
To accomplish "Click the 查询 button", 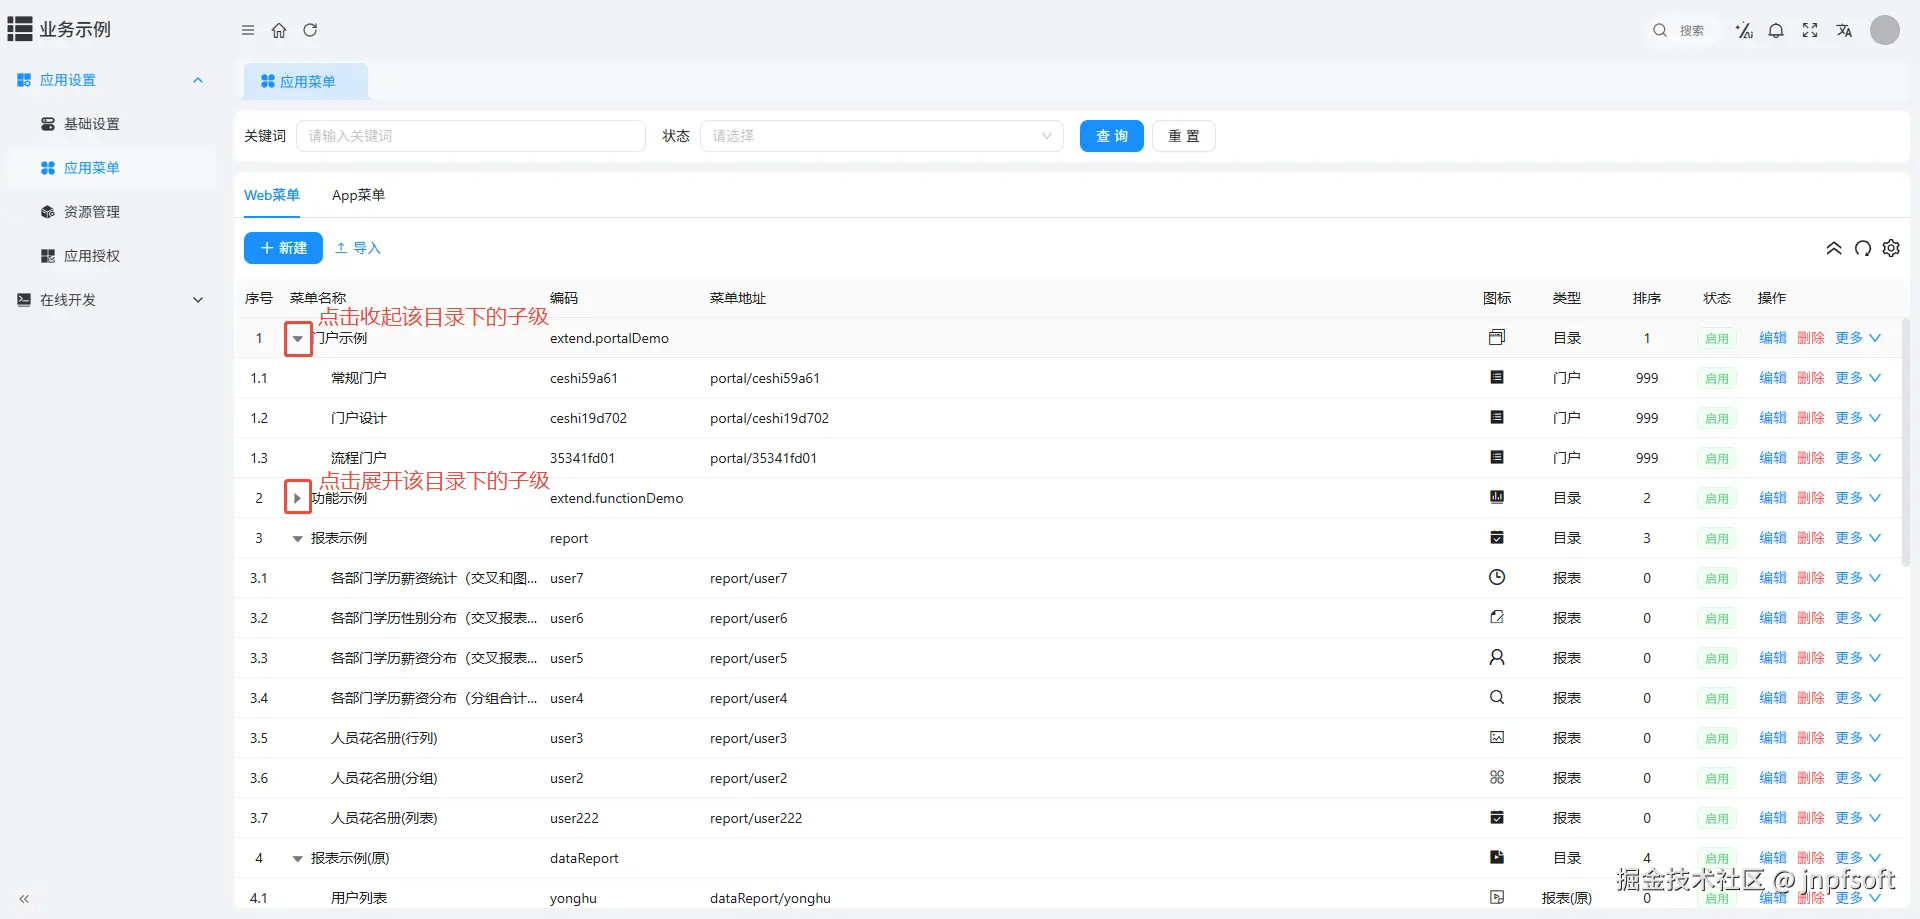I will point(1112,136).
